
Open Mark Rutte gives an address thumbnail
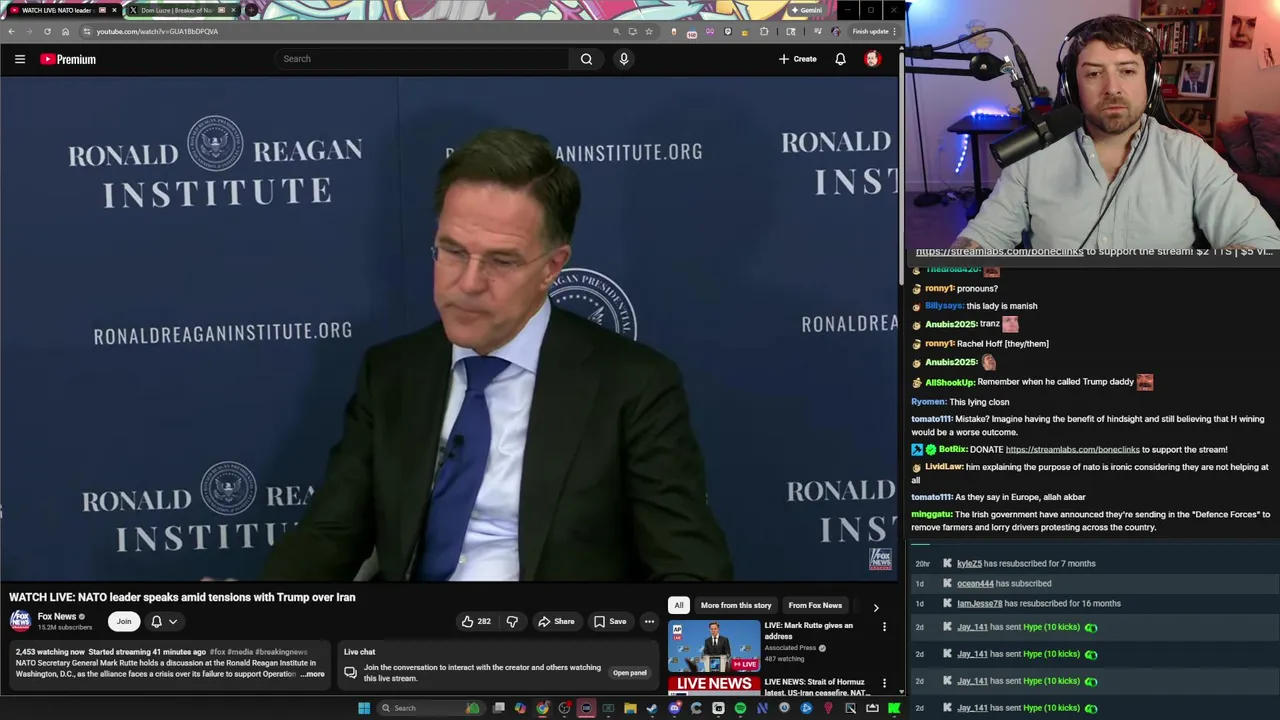(x=714, y=645)
